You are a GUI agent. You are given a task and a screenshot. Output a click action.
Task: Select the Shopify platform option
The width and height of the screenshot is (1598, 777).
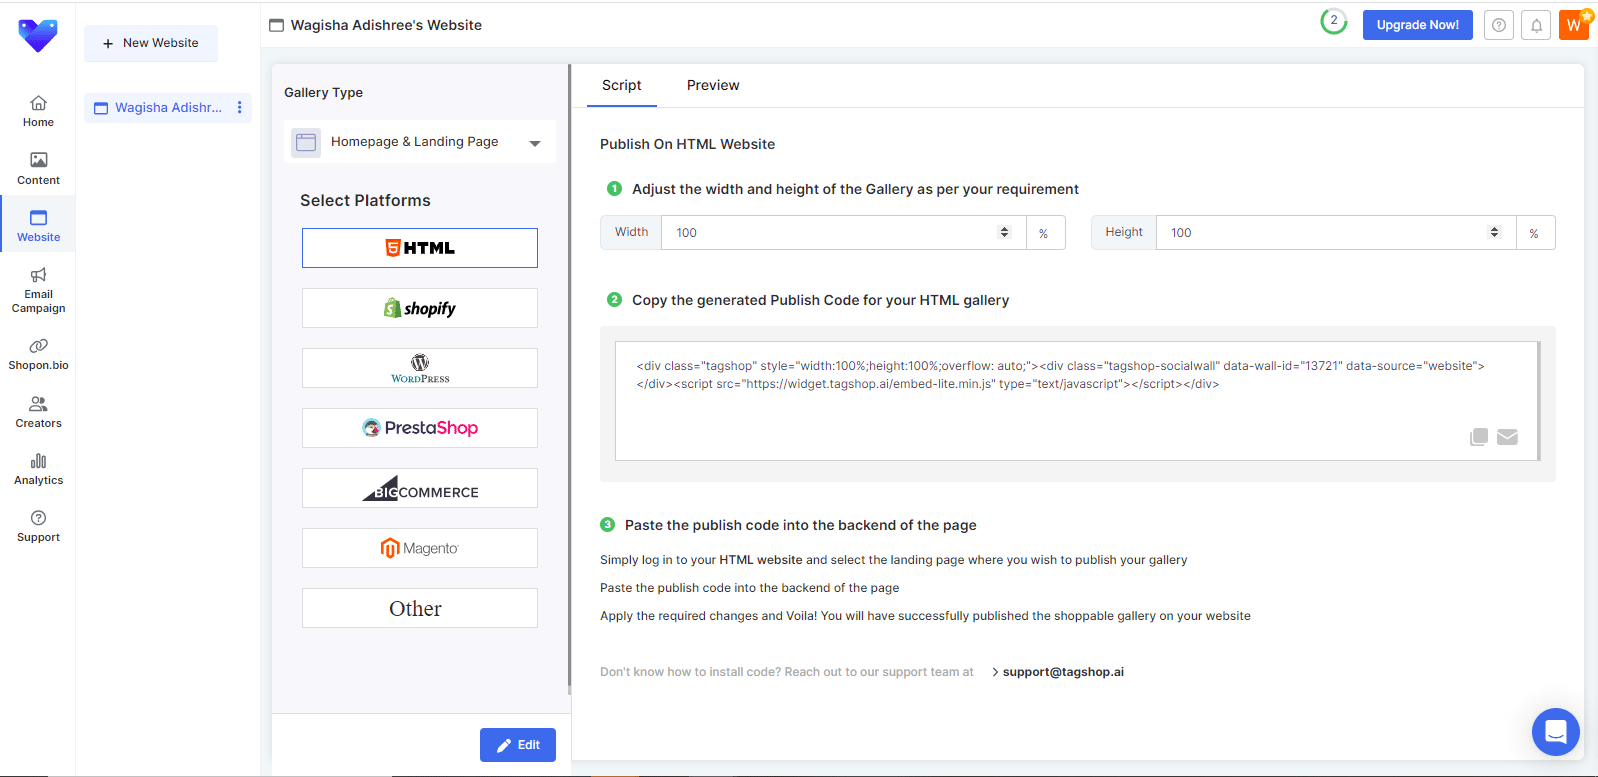click(420, 308)
